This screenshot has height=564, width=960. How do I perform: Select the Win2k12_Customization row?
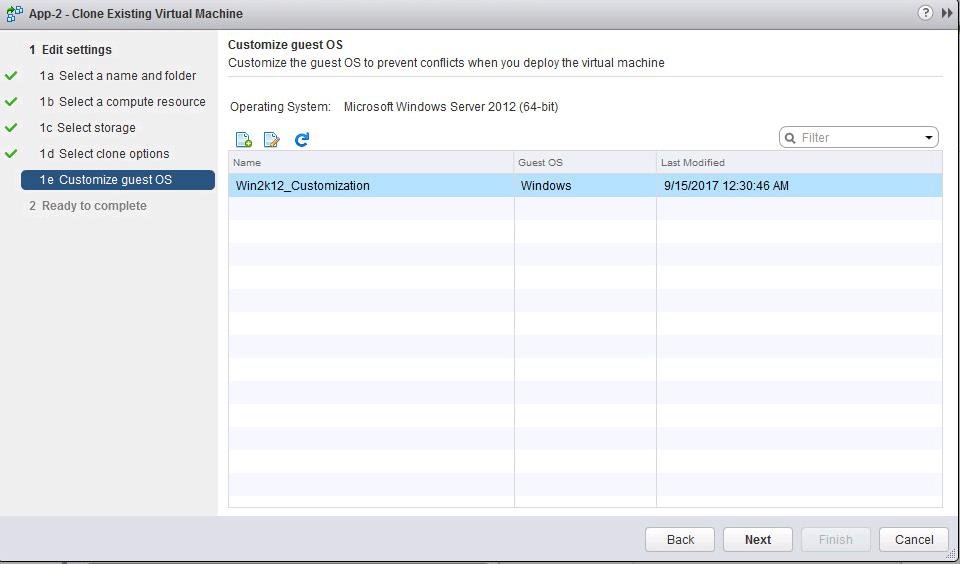(585, 186)
